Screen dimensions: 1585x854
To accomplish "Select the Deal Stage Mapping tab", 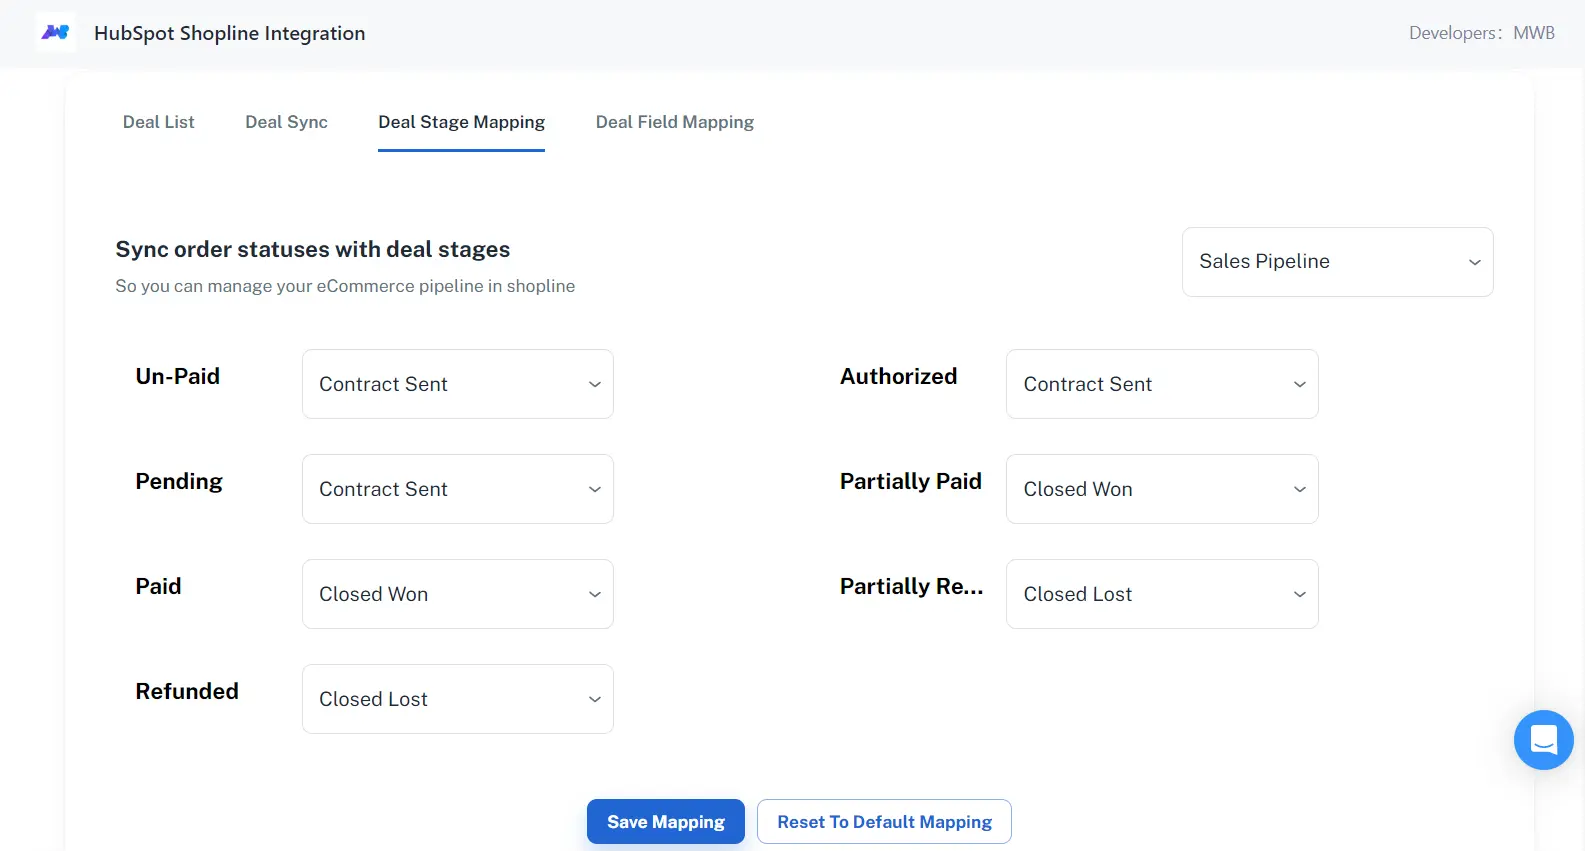I will pyautogui.click(x=461, y=122).
